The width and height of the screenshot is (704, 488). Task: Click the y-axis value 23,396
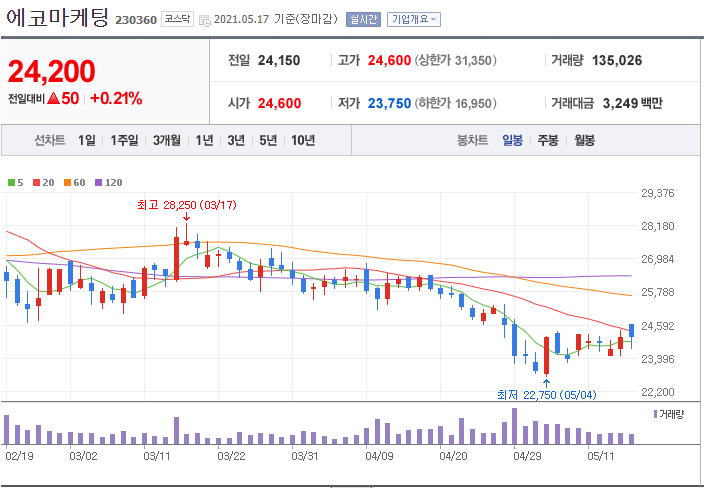tap(658, 359)
